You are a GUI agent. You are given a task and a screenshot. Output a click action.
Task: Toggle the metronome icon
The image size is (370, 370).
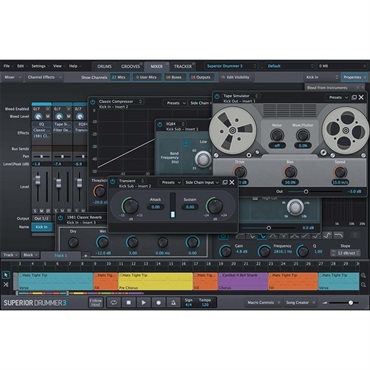[173, 302]
